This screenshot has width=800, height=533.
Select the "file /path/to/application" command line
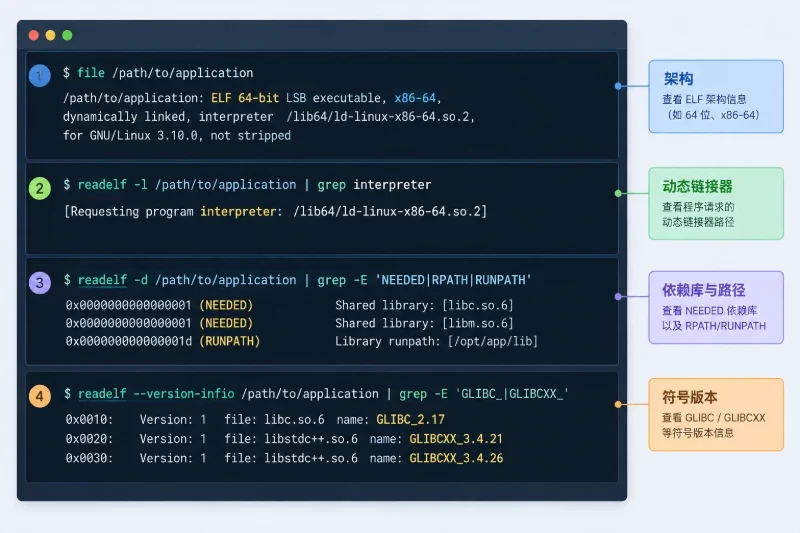click(158, 73)
